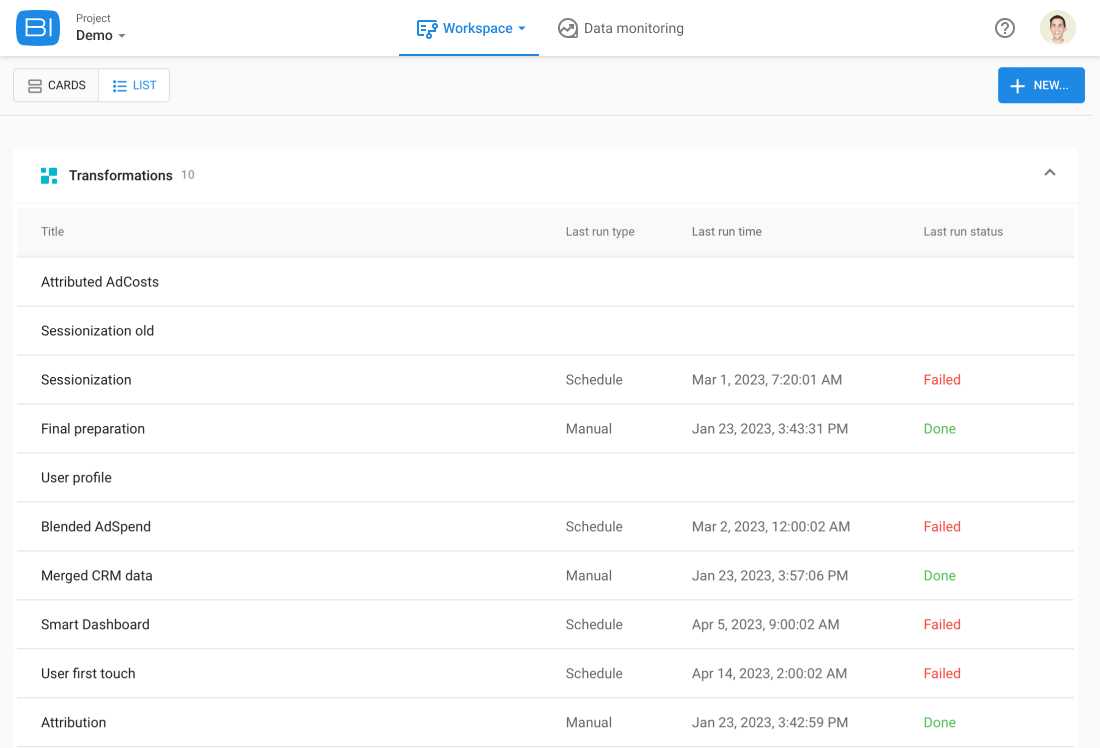This screenshot has width=1100, height=748.
Task: Open the Attribution transformation
Action: coord(74,723)
